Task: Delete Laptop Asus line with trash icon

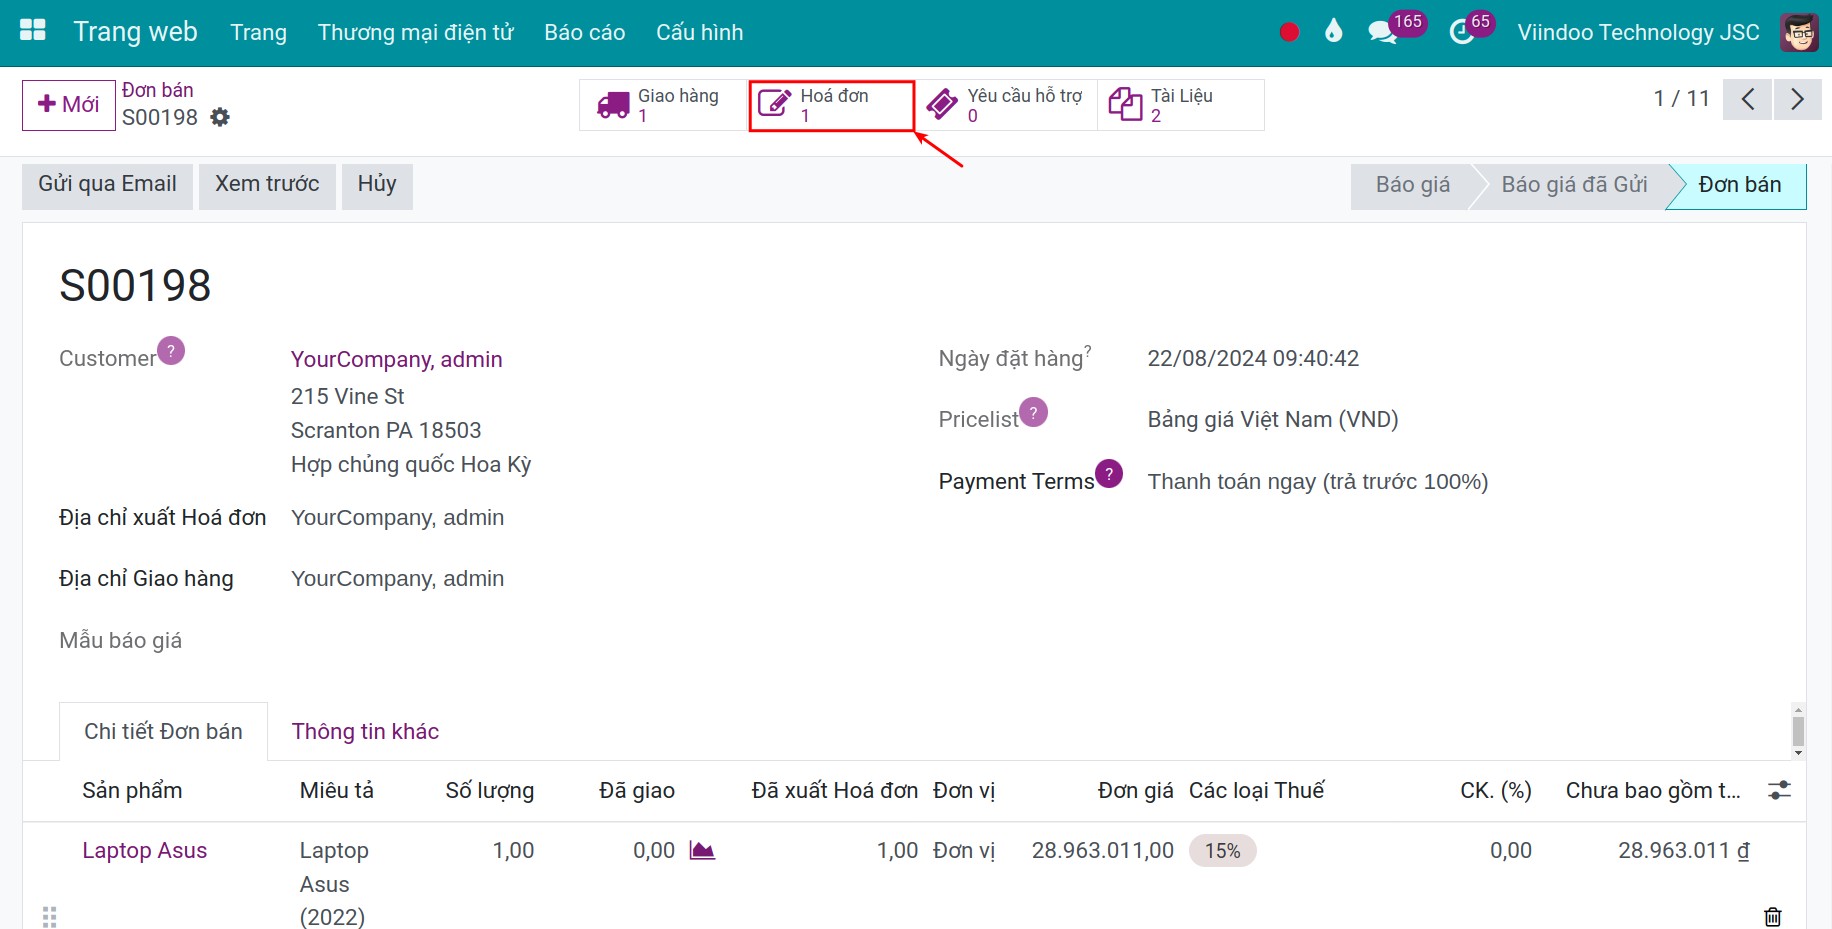Action: [x=1773, y=916]
